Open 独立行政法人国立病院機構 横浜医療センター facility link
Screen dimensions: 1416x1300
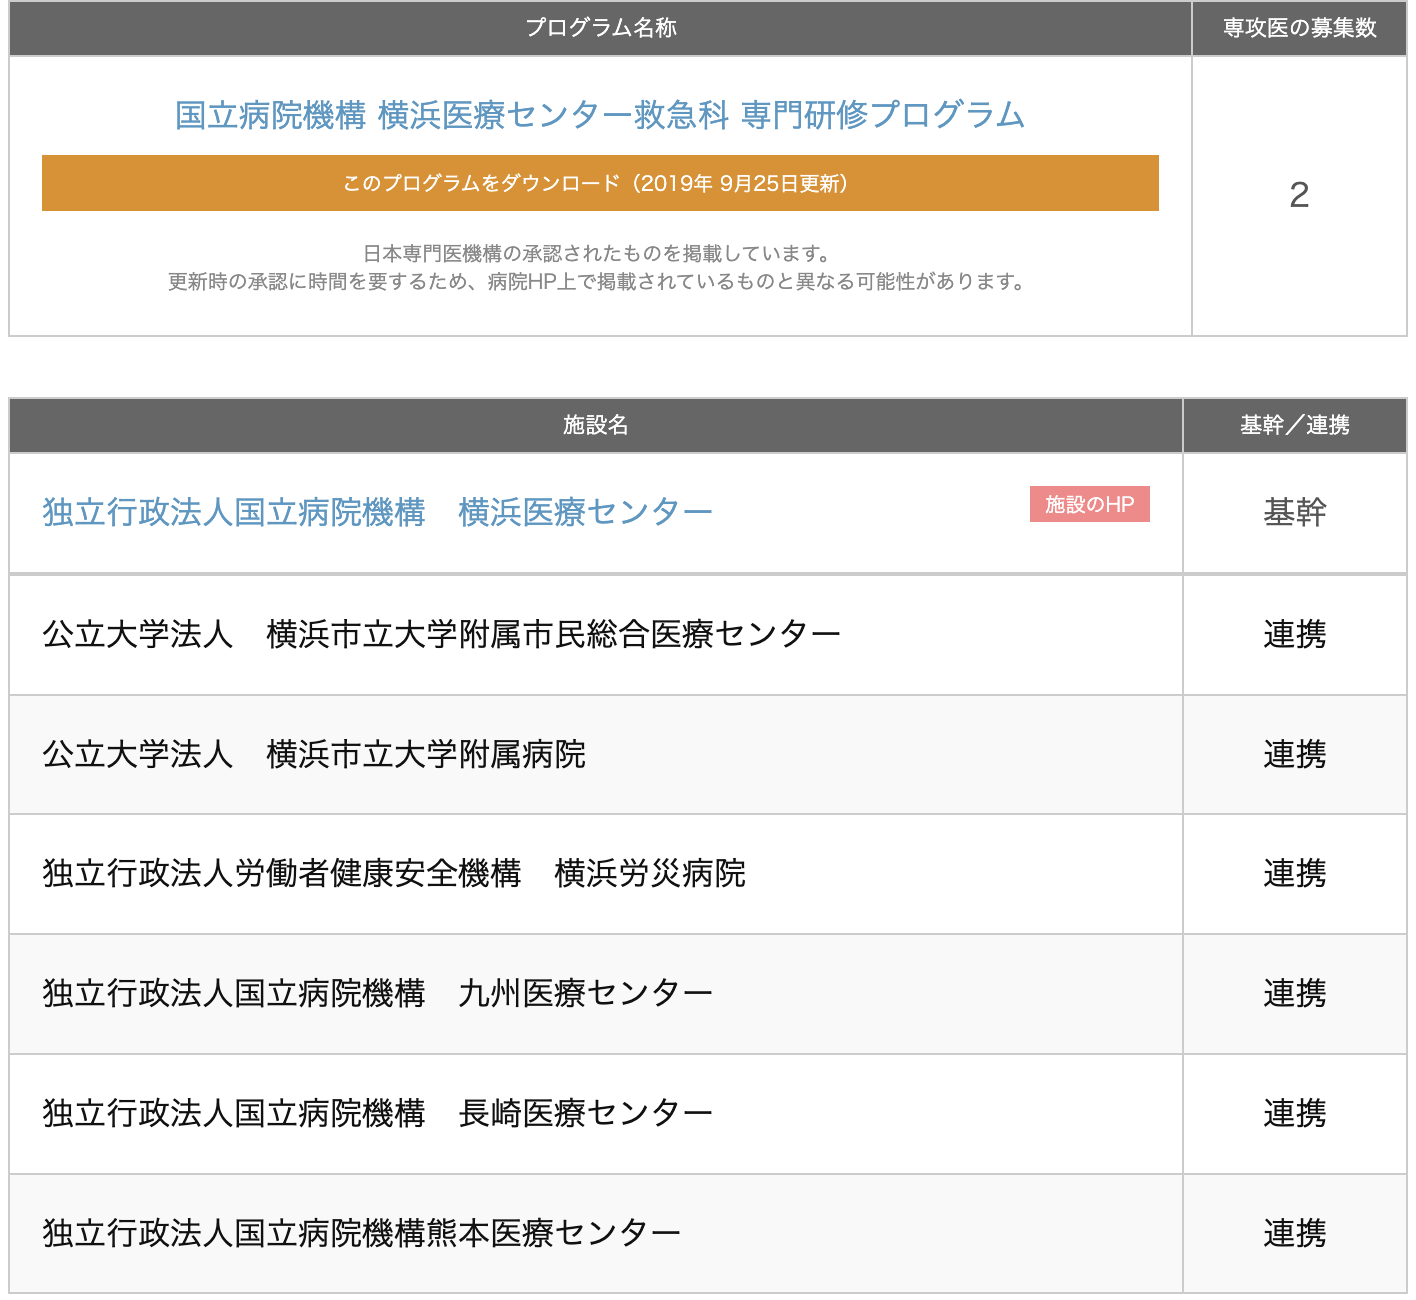point(377,512)
